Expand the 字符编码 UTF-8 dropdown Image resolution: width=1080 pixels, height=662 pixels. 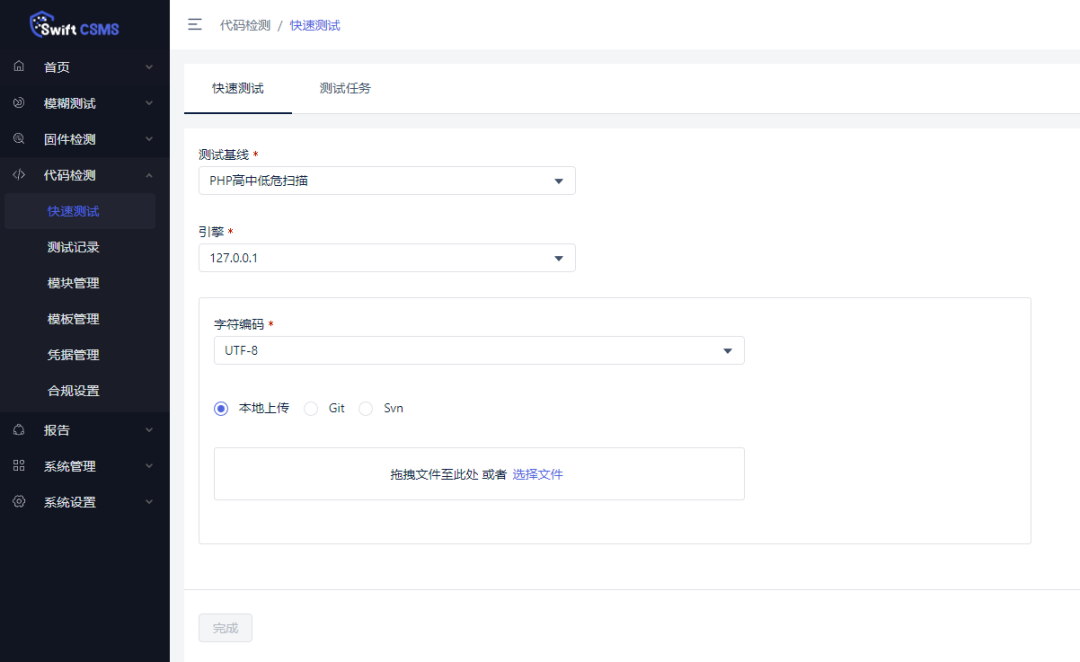coord(479,351)
